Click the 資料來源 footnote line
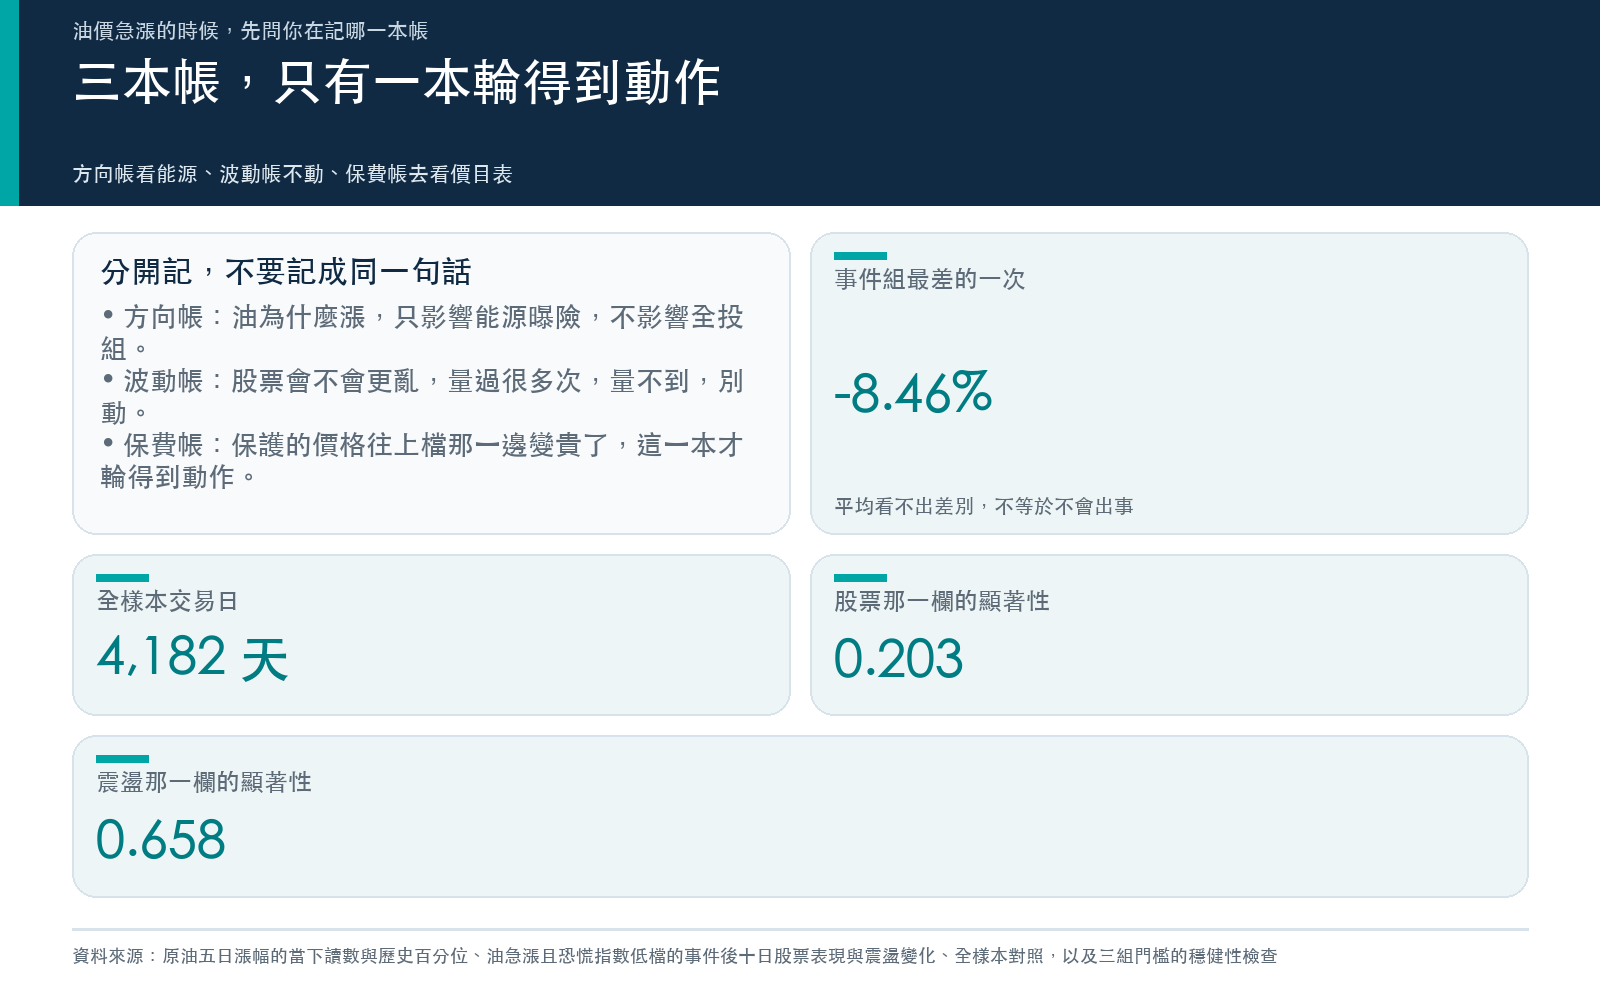Image resolution: width=1600 pixels, height=1000 pixels. 675,956
